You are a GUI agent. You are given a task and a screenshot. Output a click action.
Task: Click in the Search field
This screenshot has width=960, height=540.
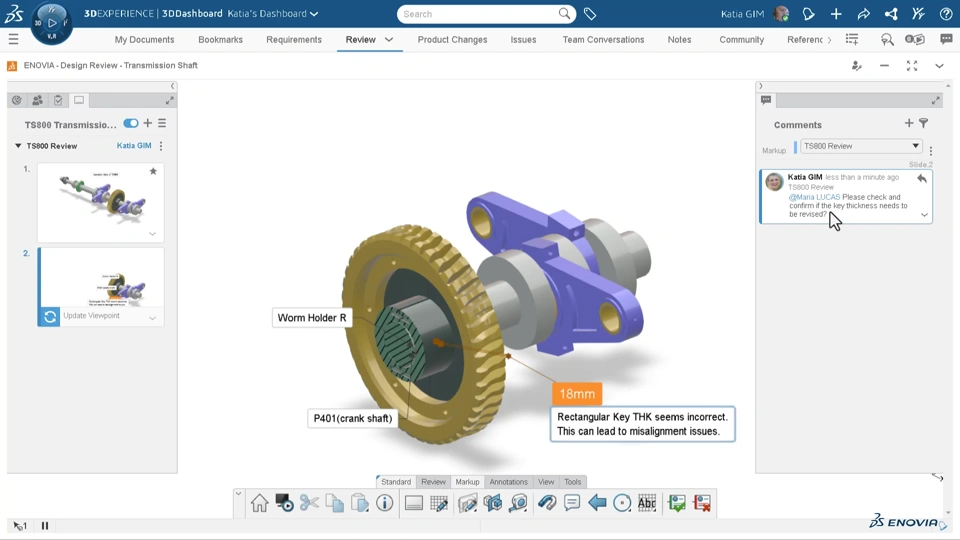pos(479,14)
